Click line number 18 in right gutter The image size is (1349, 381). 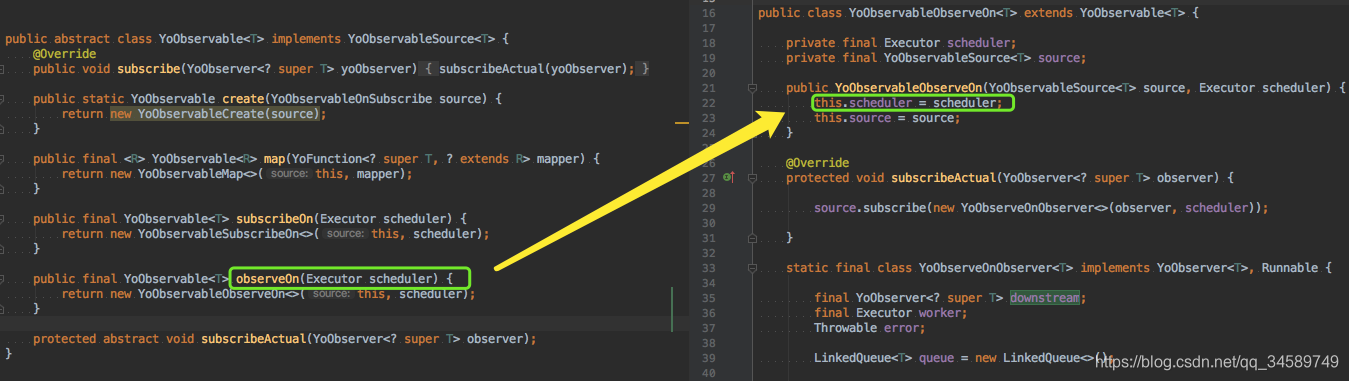(x=709, y=43)
